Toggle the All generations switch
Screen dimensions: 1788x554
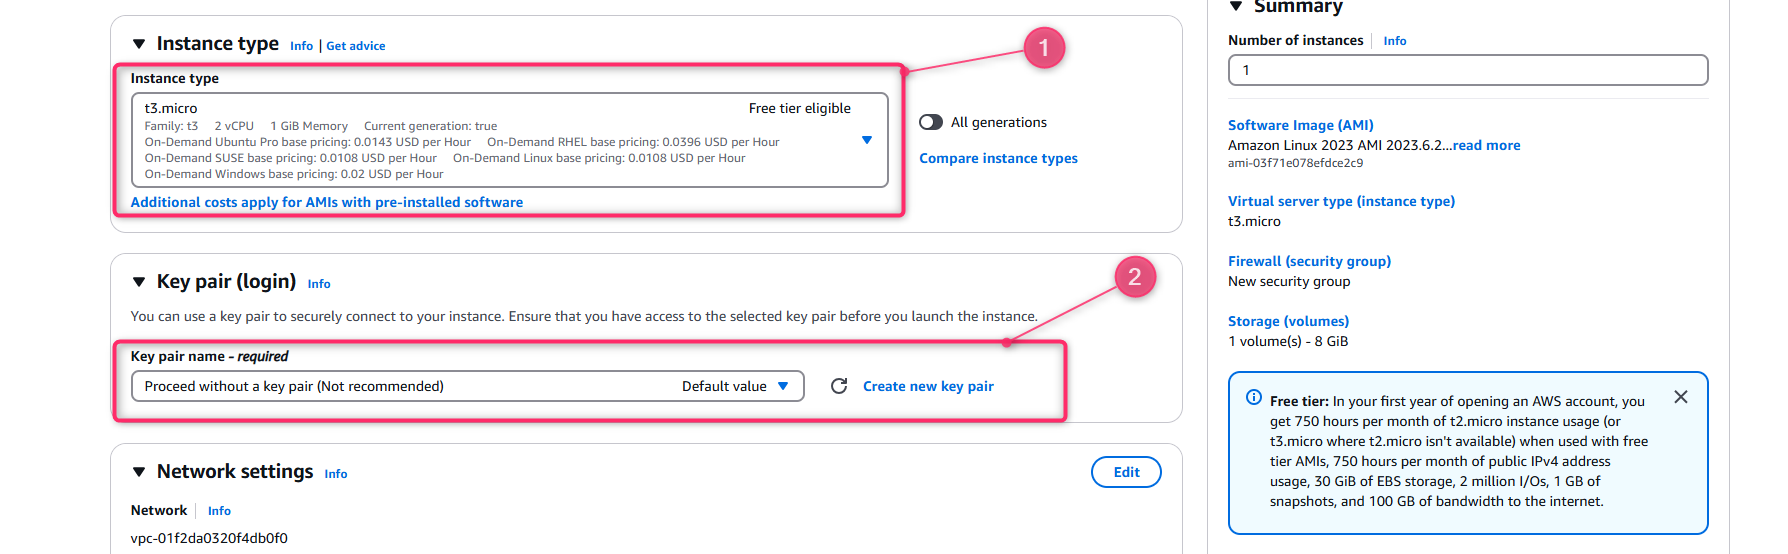(931, 122)
